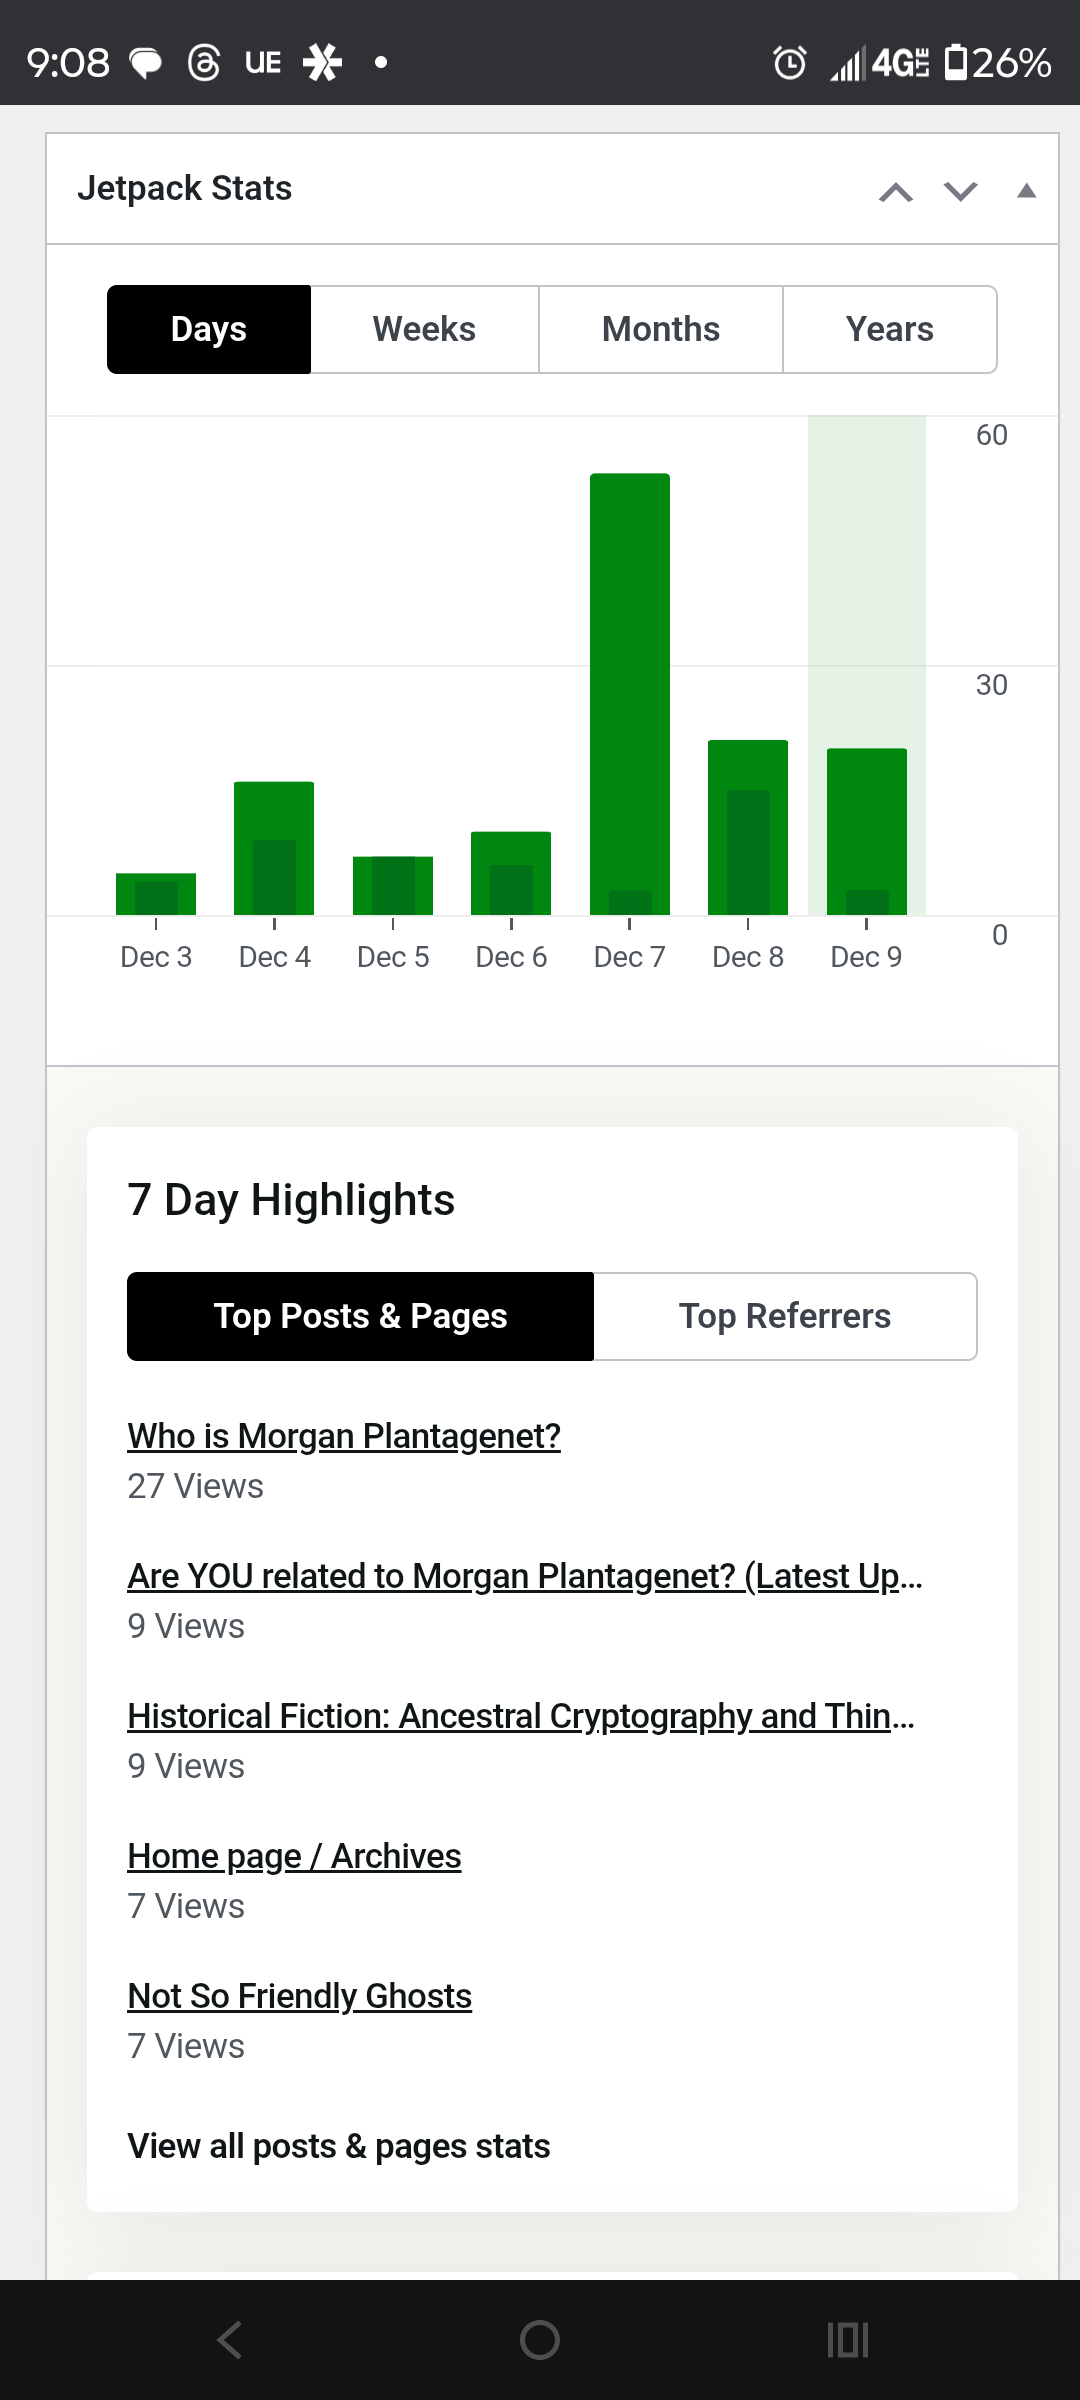Open "Who is Morgan Plantagenet?" post link

tap(344, 1436)
